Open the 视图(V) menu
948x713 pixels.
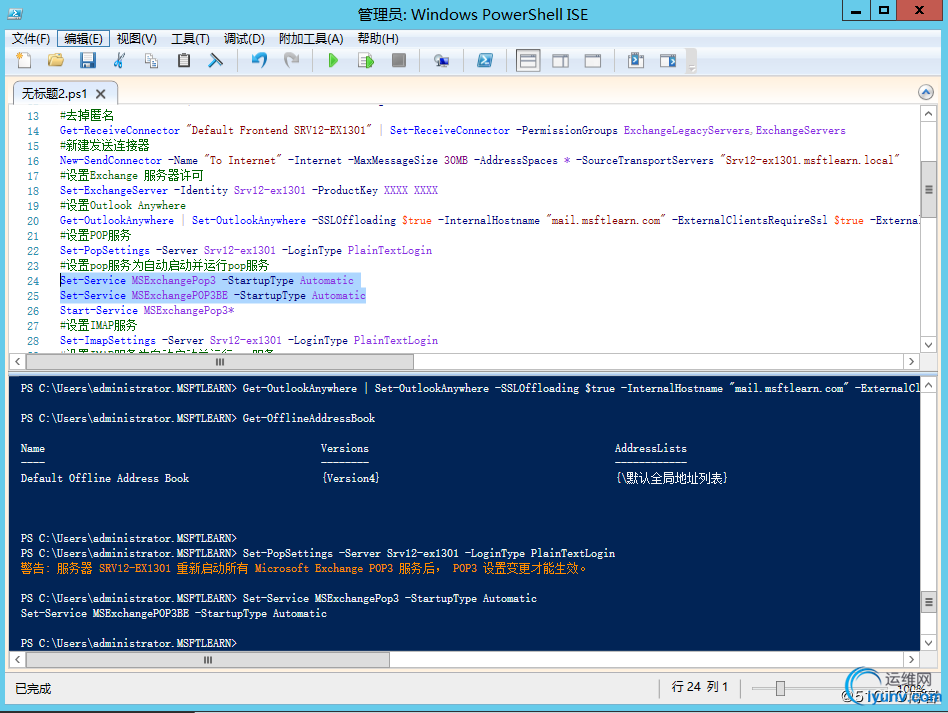point(137,39)
